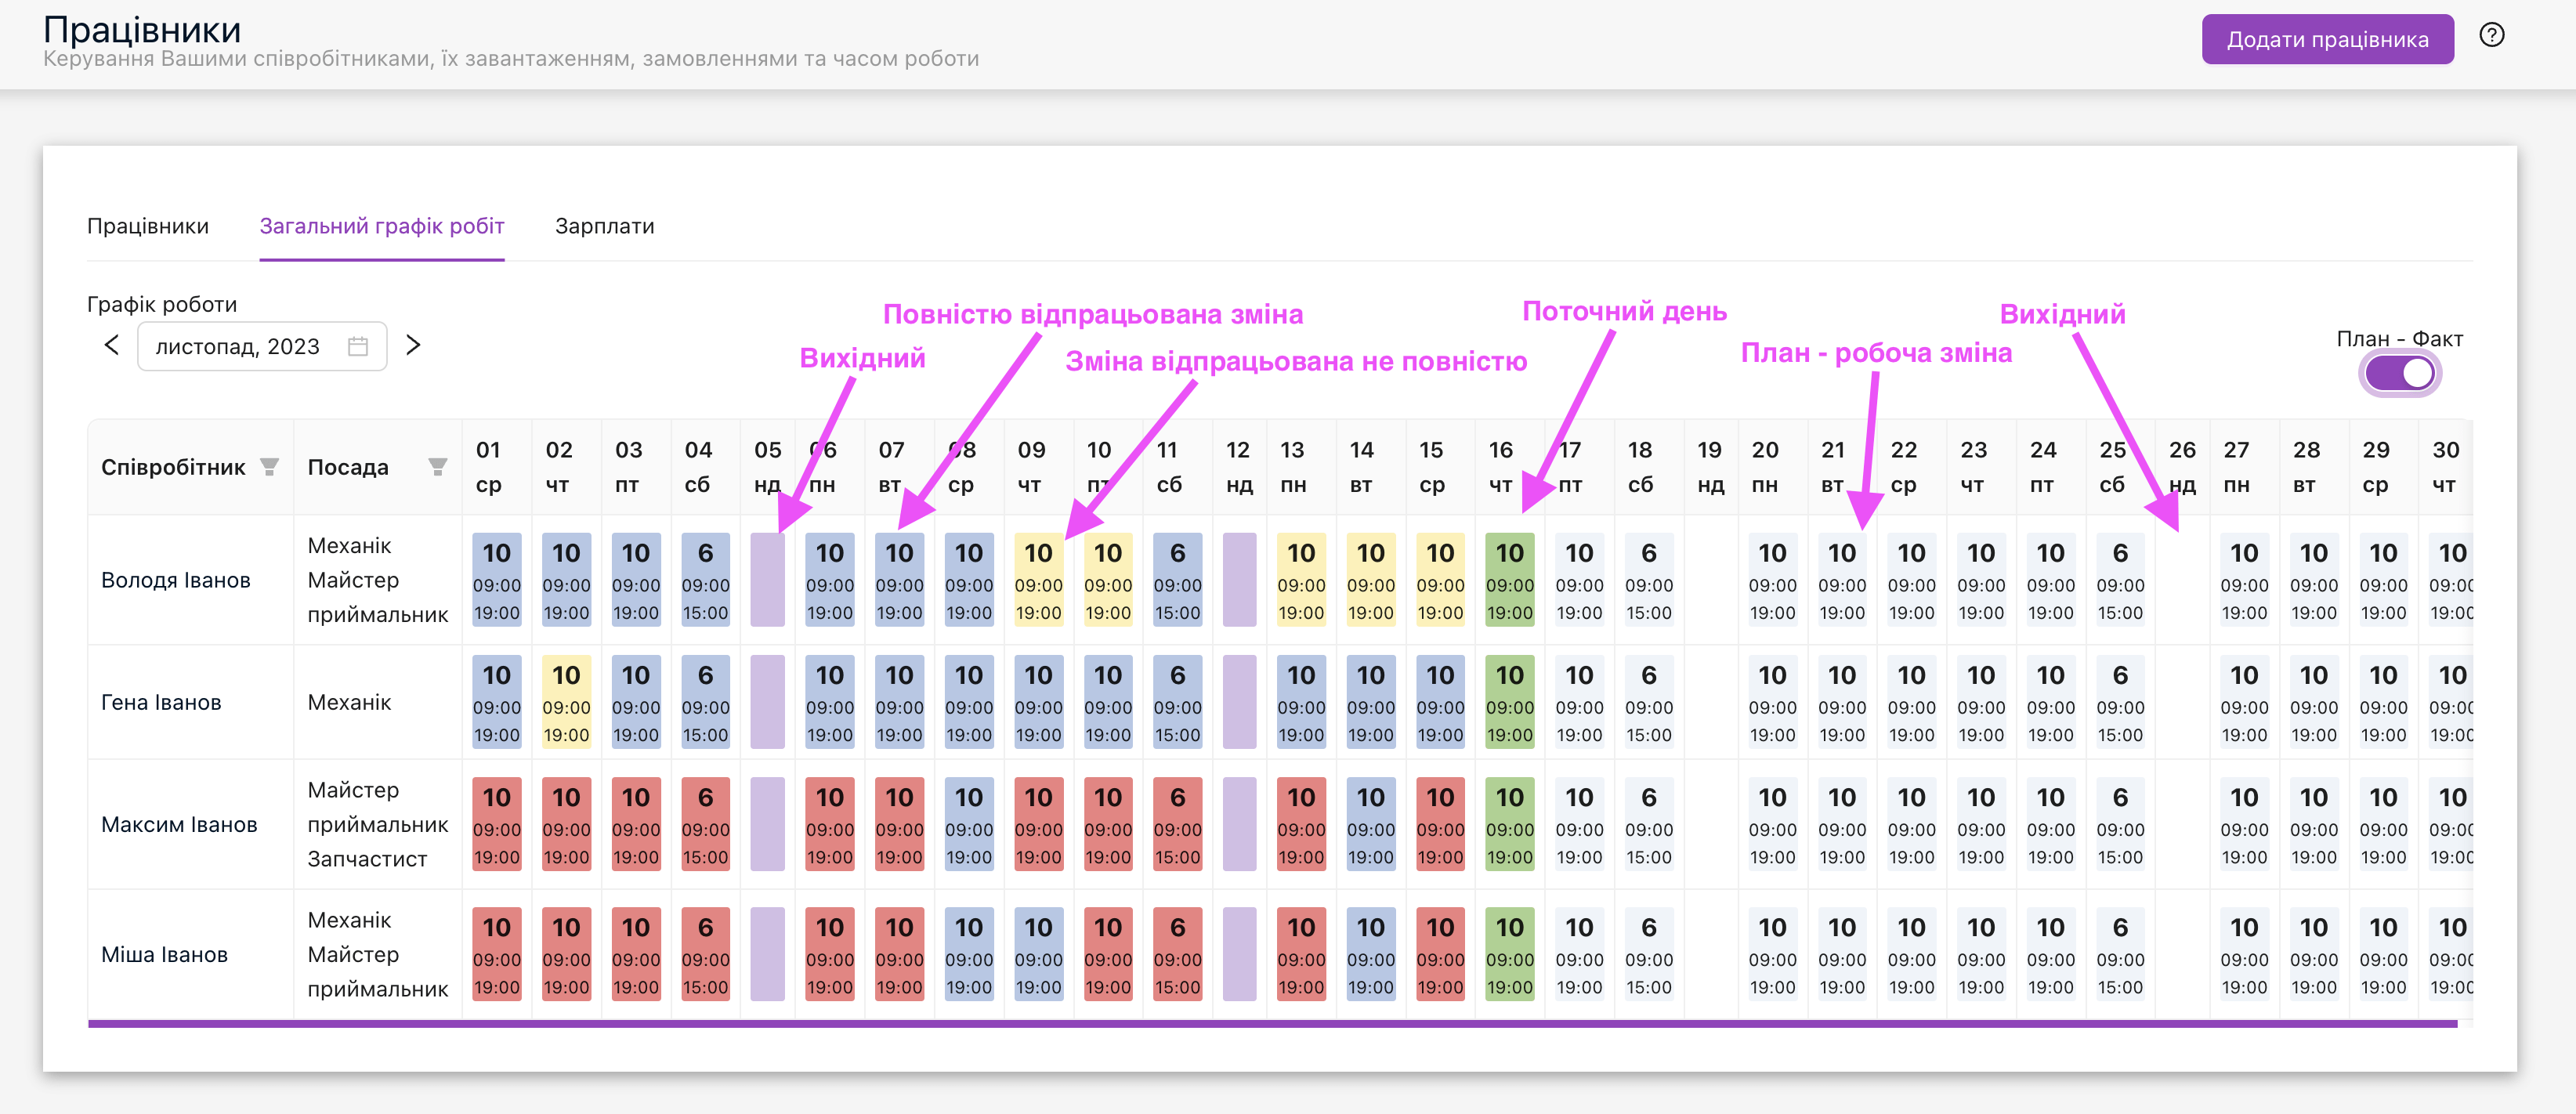Filter the Співробітник column
Screen dimensions: 2576x1114
269,466
